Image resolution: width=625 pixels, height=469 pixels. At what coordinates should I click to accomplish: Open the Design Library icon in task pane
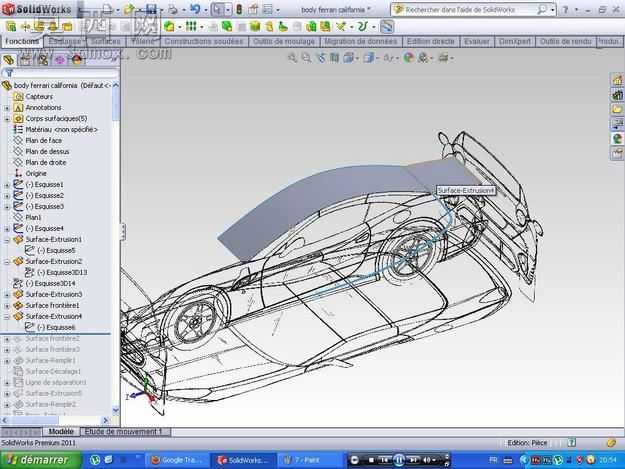tap(617, 95)
